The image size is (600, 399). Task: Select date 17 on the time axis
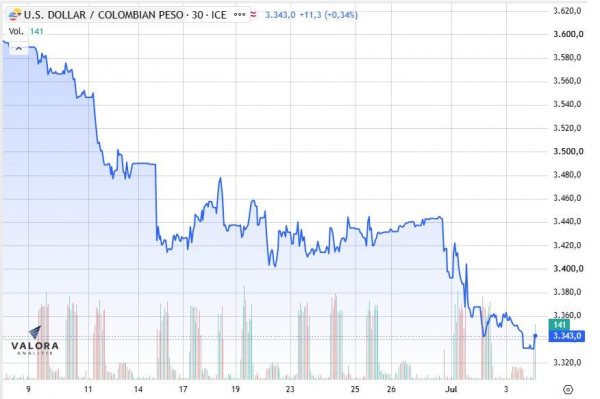[x=183, y=389]
